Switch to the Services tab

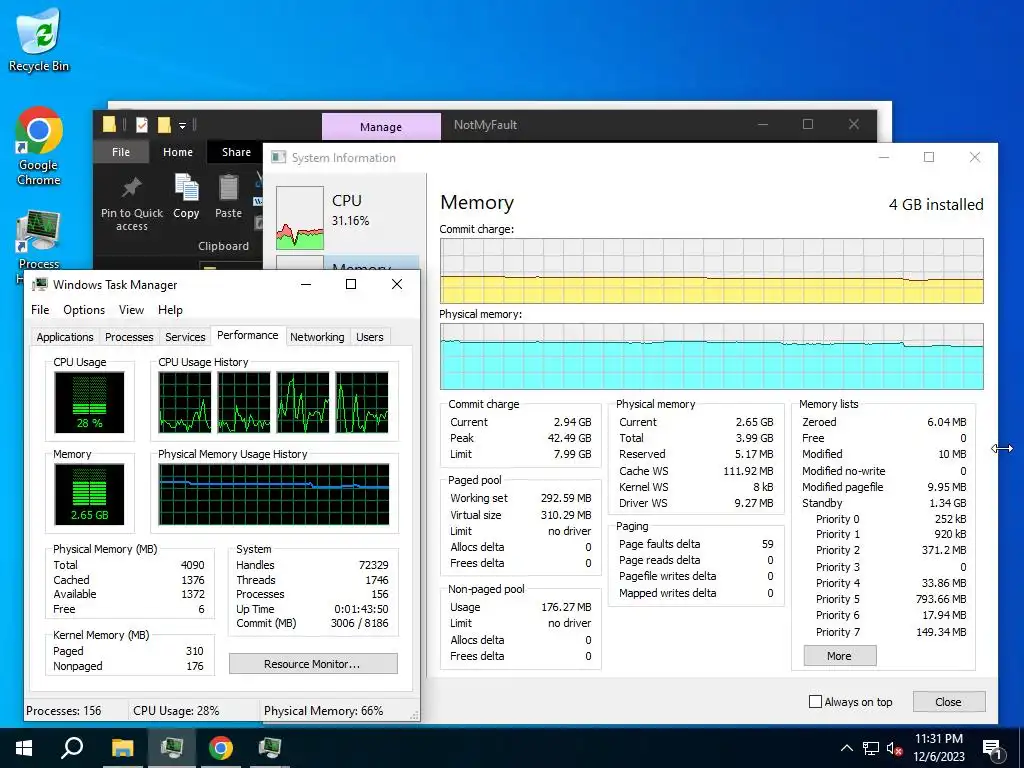[185, 337]
